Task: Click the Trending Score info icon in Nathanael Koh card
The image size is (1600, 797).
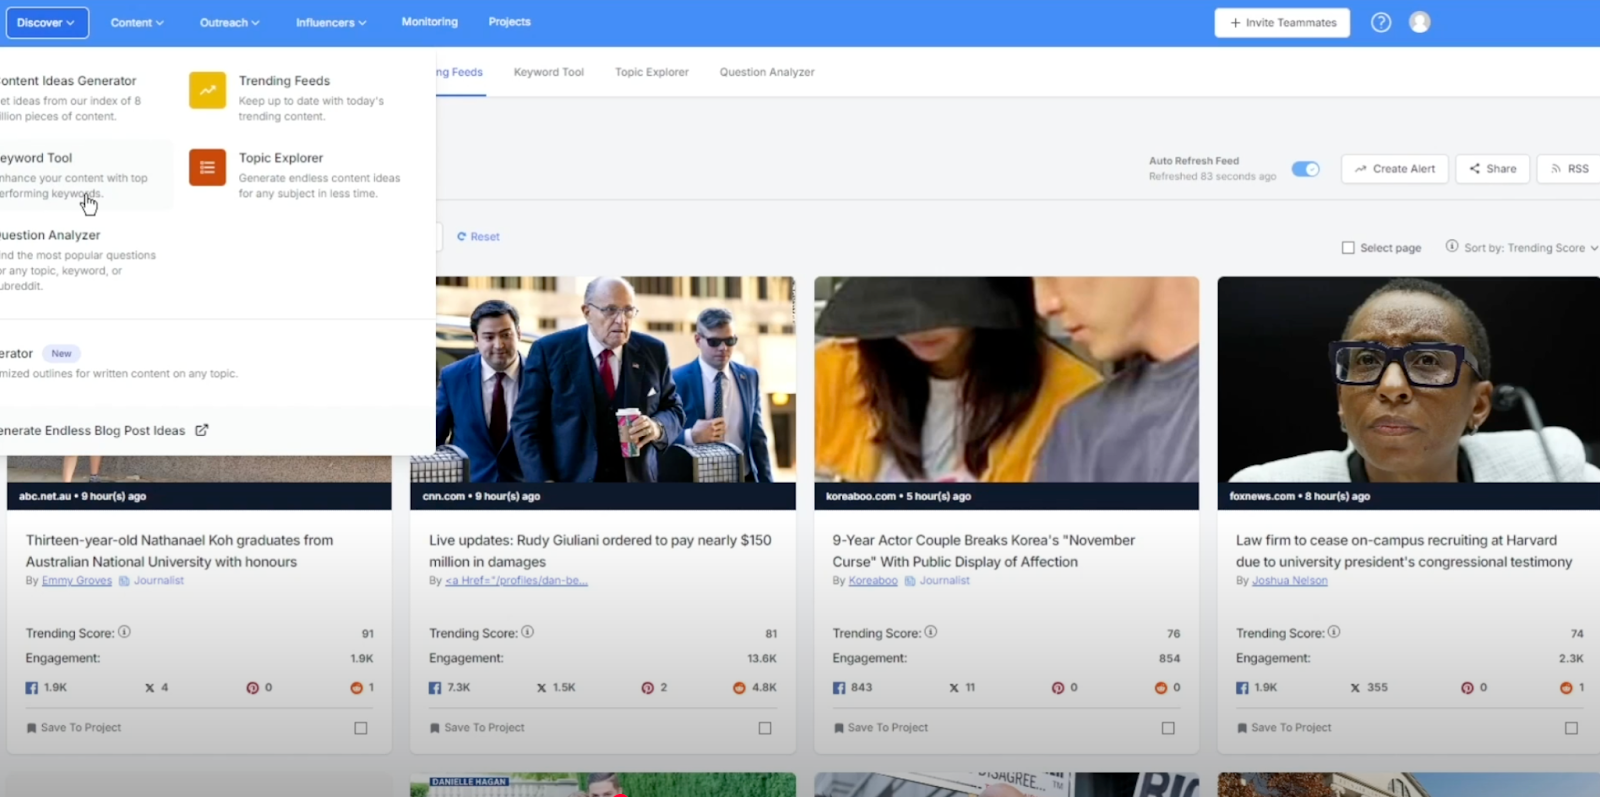Action: pos(125,632)
